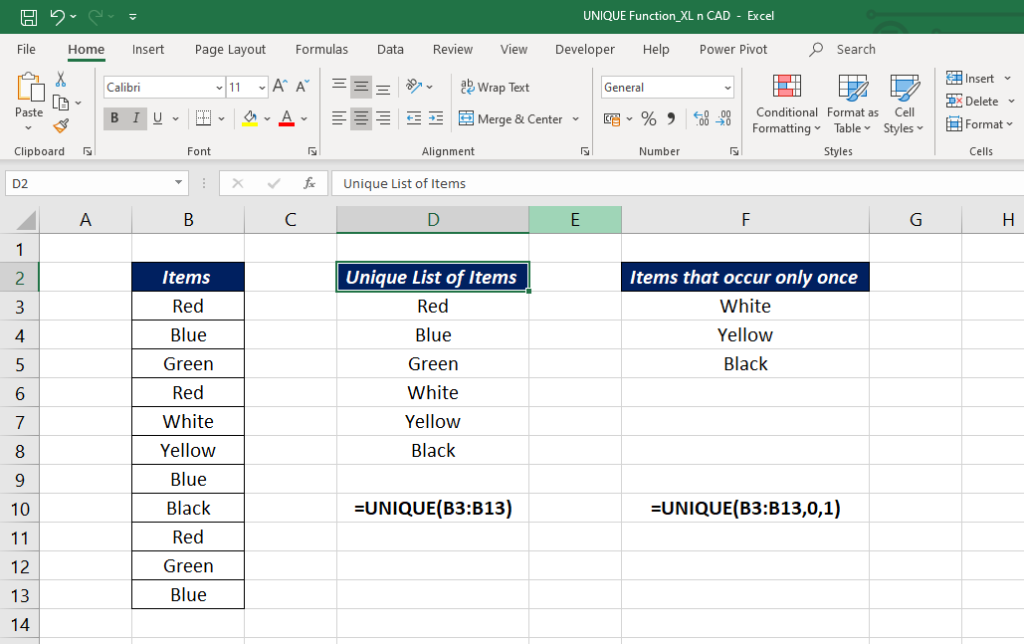Open the font name dropdown

219,87
